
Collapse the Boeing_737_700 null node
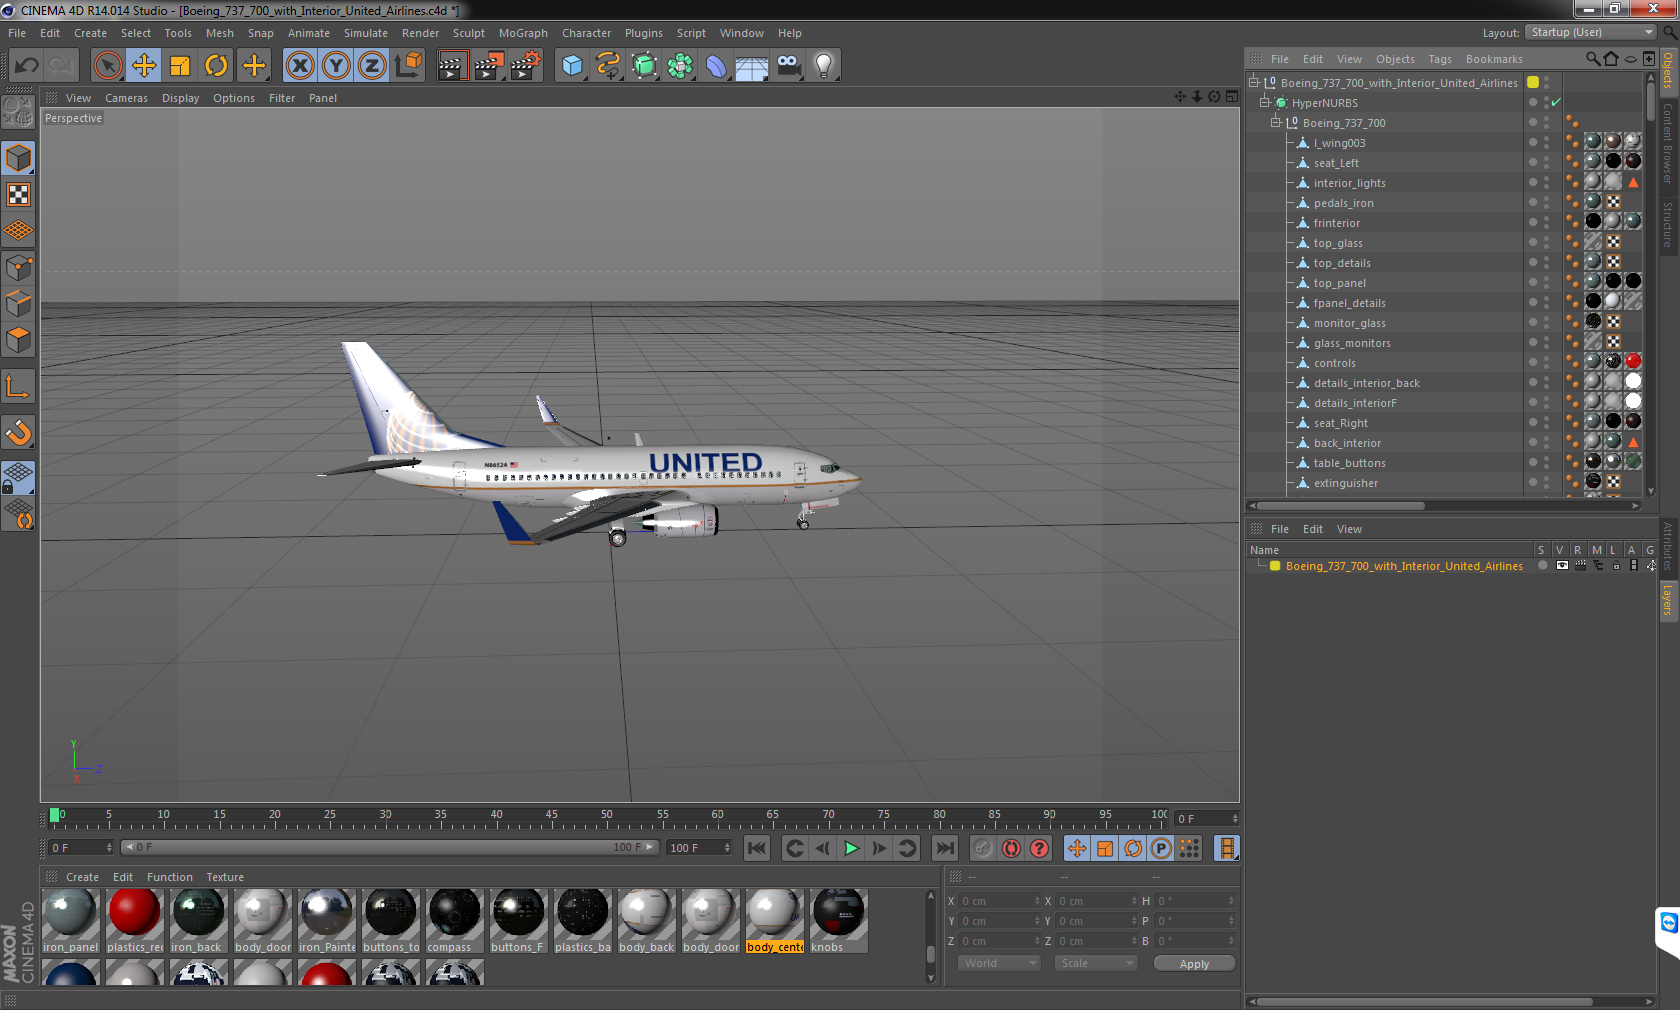(1276, 122)
